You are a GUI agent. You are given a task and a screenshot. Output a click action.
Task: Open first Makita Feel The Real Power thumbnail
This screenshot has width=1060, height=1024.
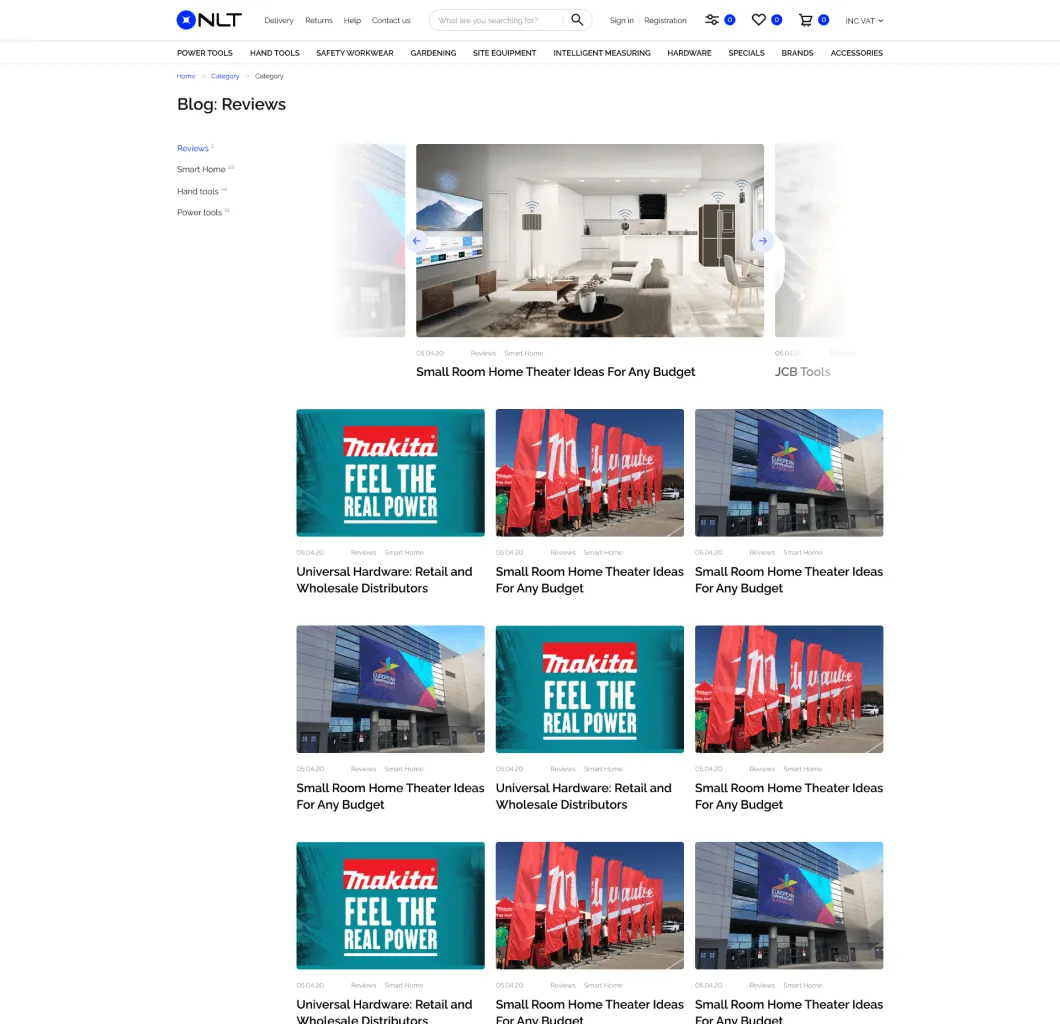pyautogui.click(x=390, y=473)
